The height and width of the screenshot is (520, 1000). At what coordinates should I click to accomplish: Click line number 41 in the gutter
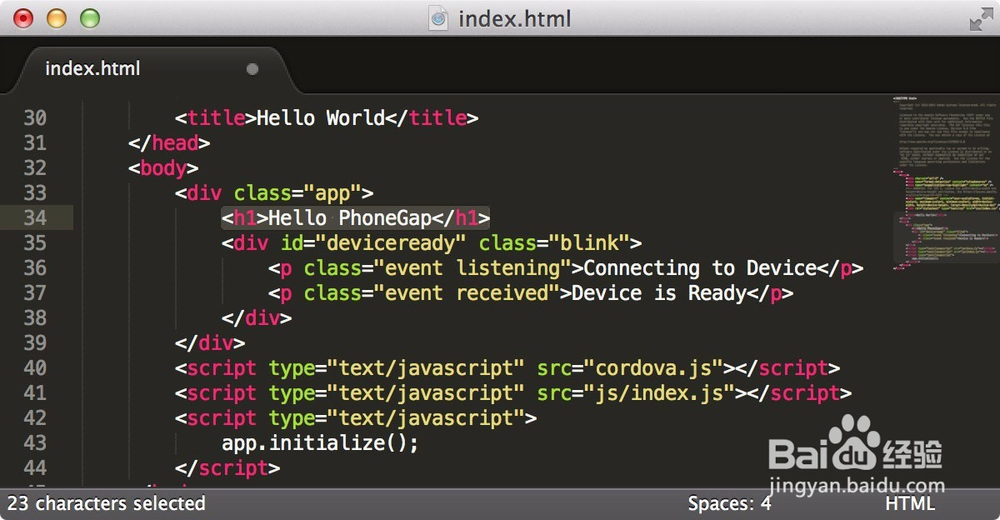coord(35,393)
